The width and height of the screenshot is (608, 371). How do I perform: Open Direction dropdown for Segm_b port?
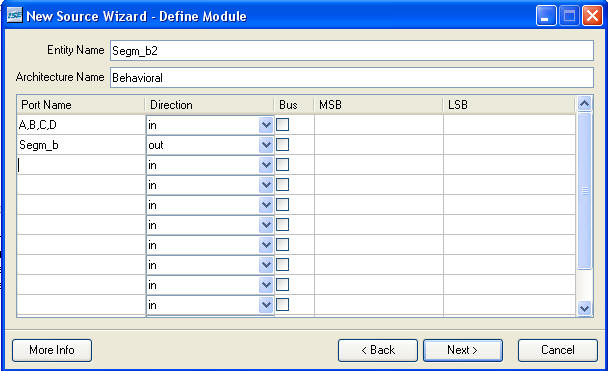[266, 145]
